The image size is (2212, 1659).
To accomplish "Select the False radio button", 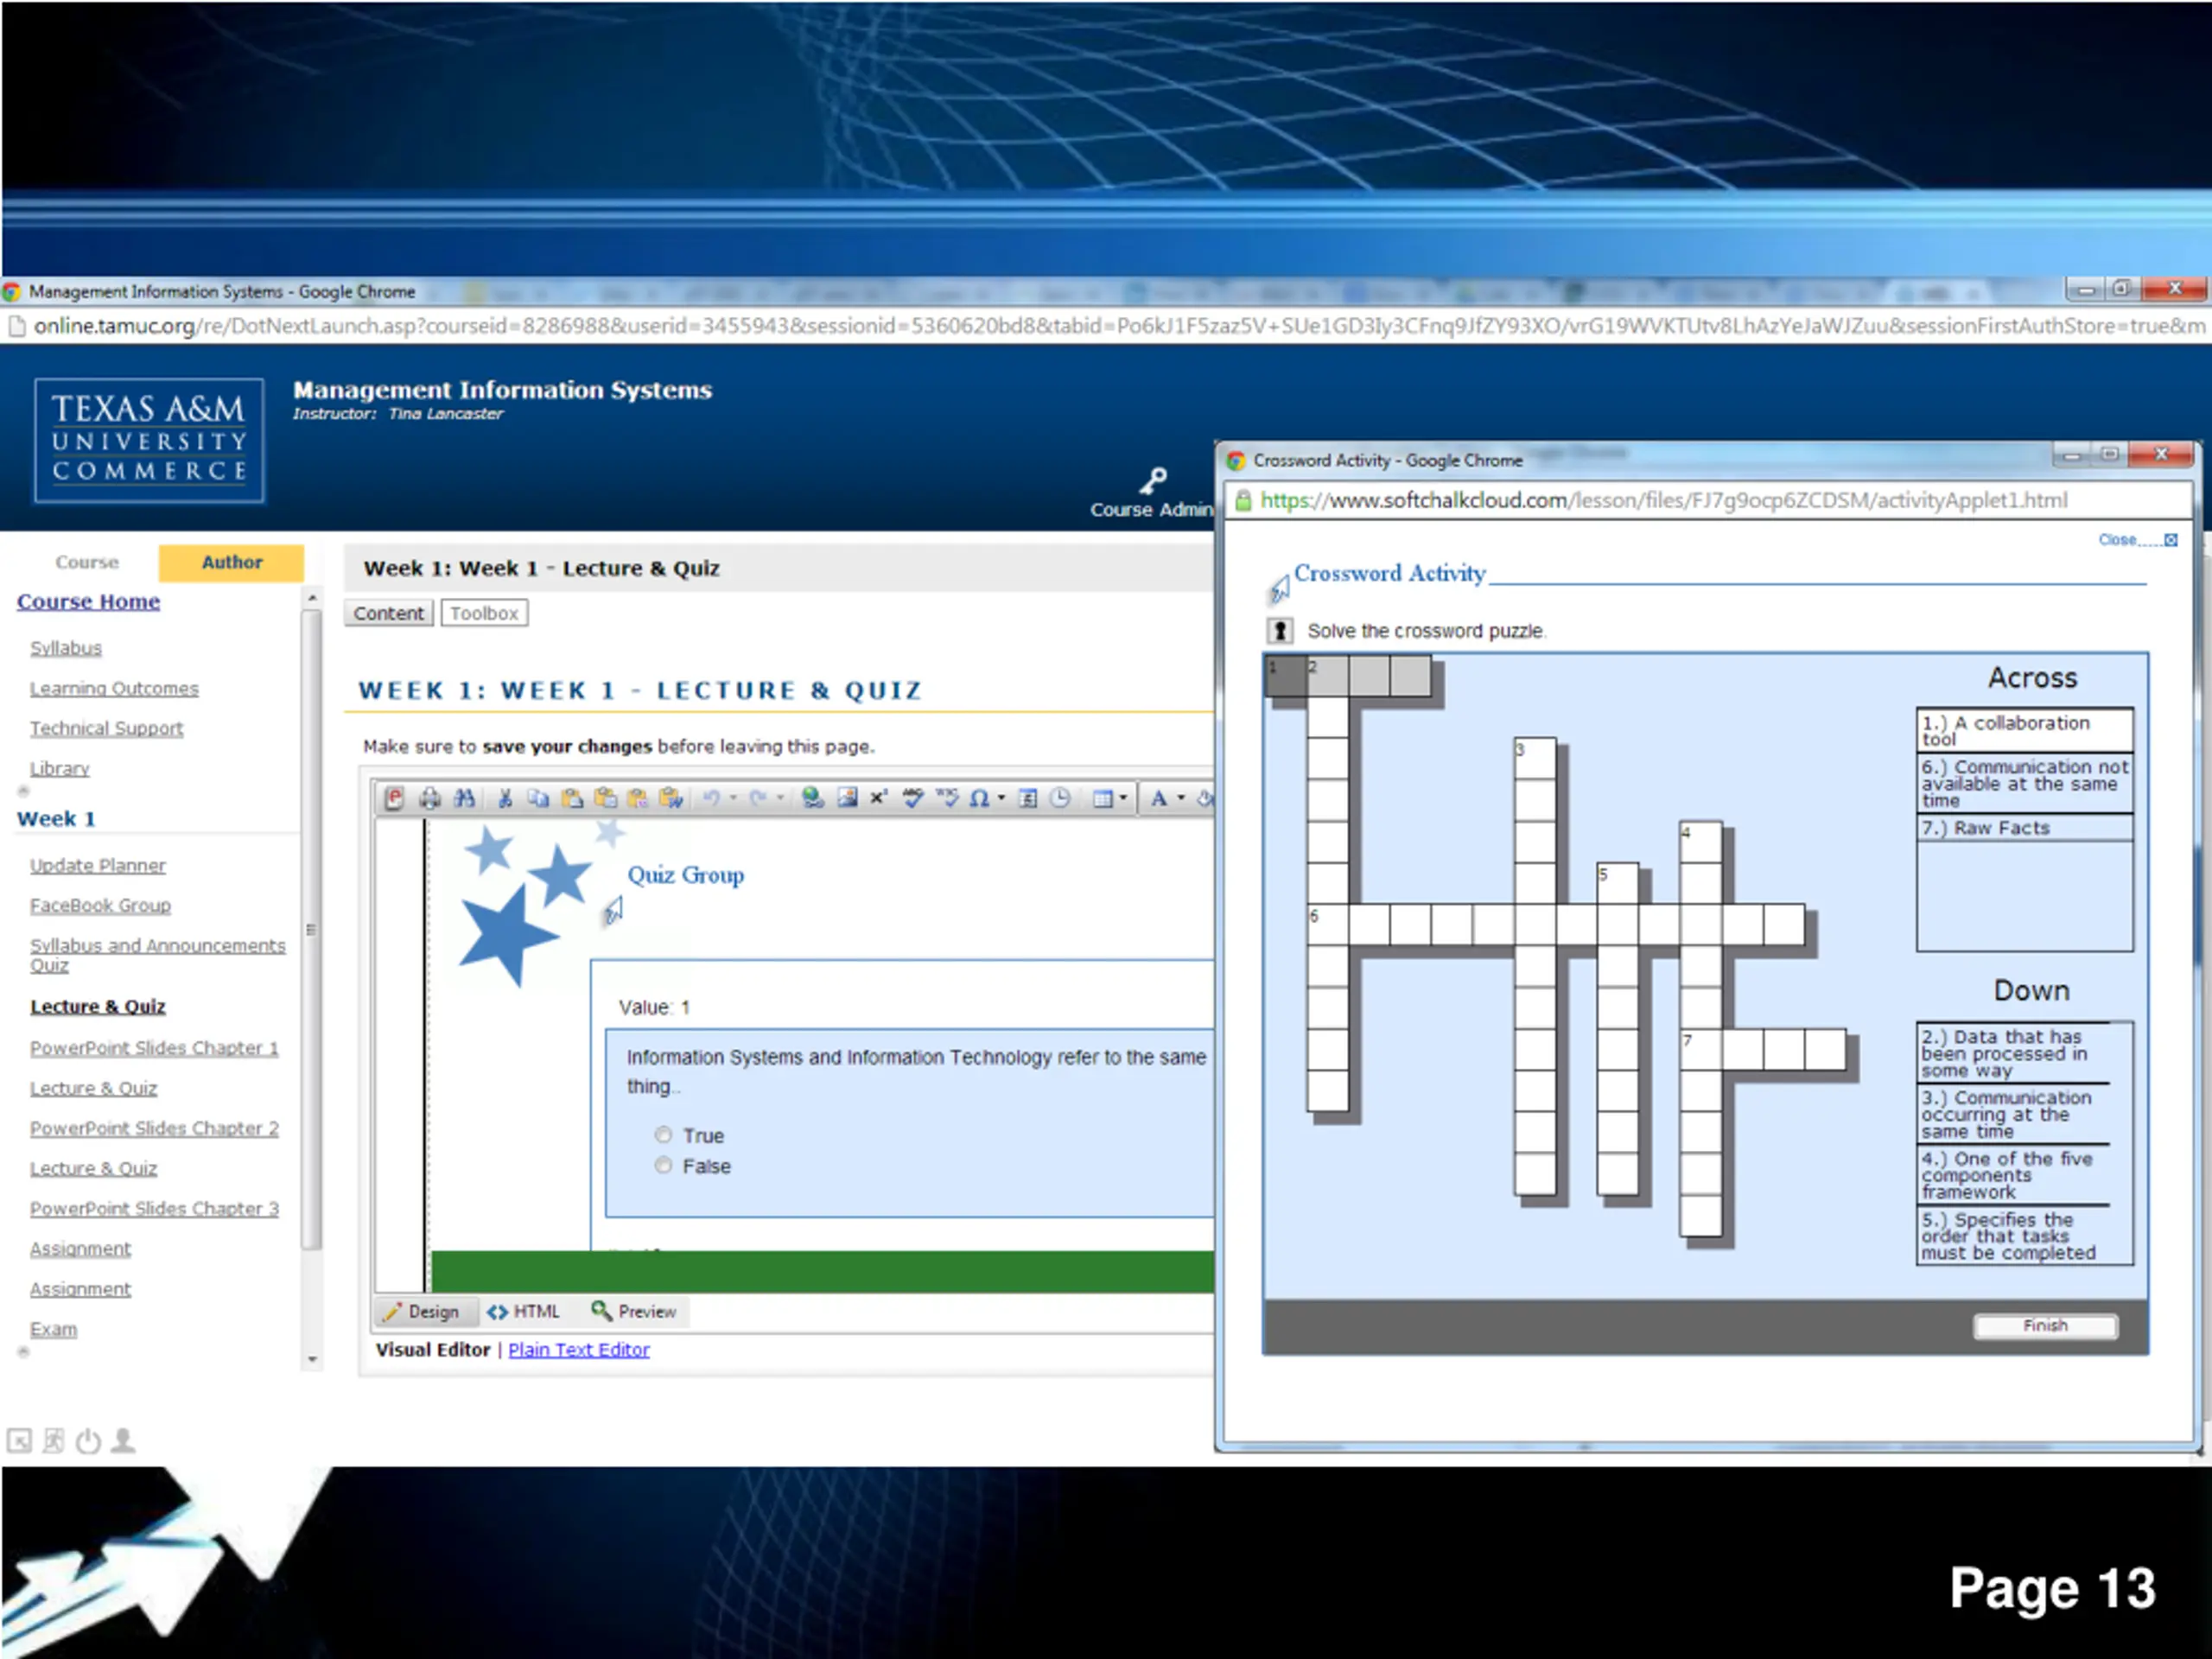I will click(x=663, y=1165).
